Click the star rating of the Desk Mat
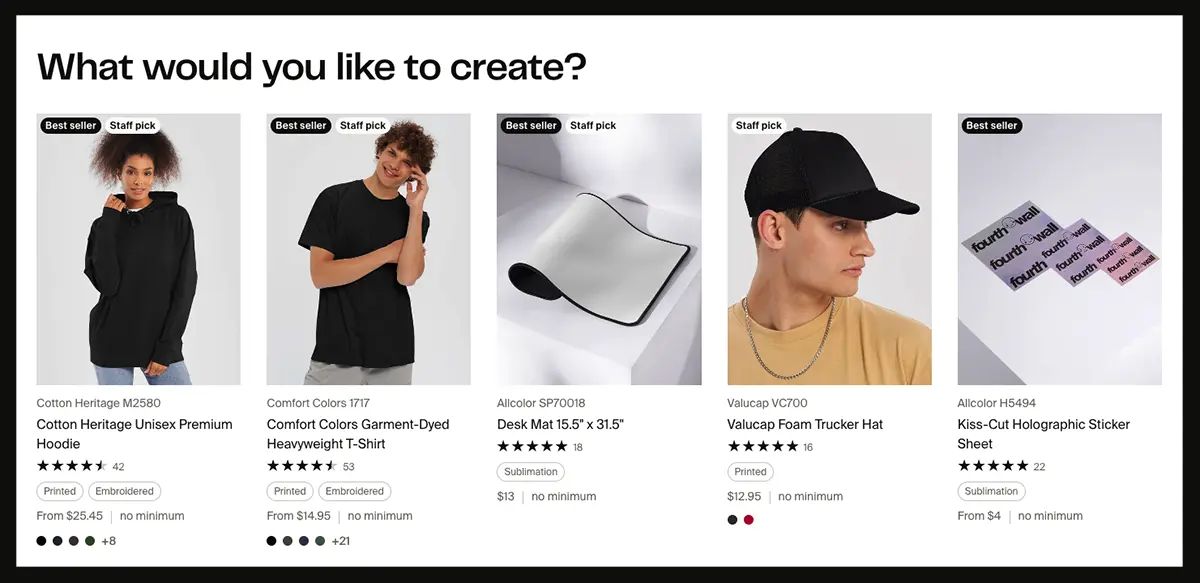The height and width of the screenshot is (583, 1200). 532,446
